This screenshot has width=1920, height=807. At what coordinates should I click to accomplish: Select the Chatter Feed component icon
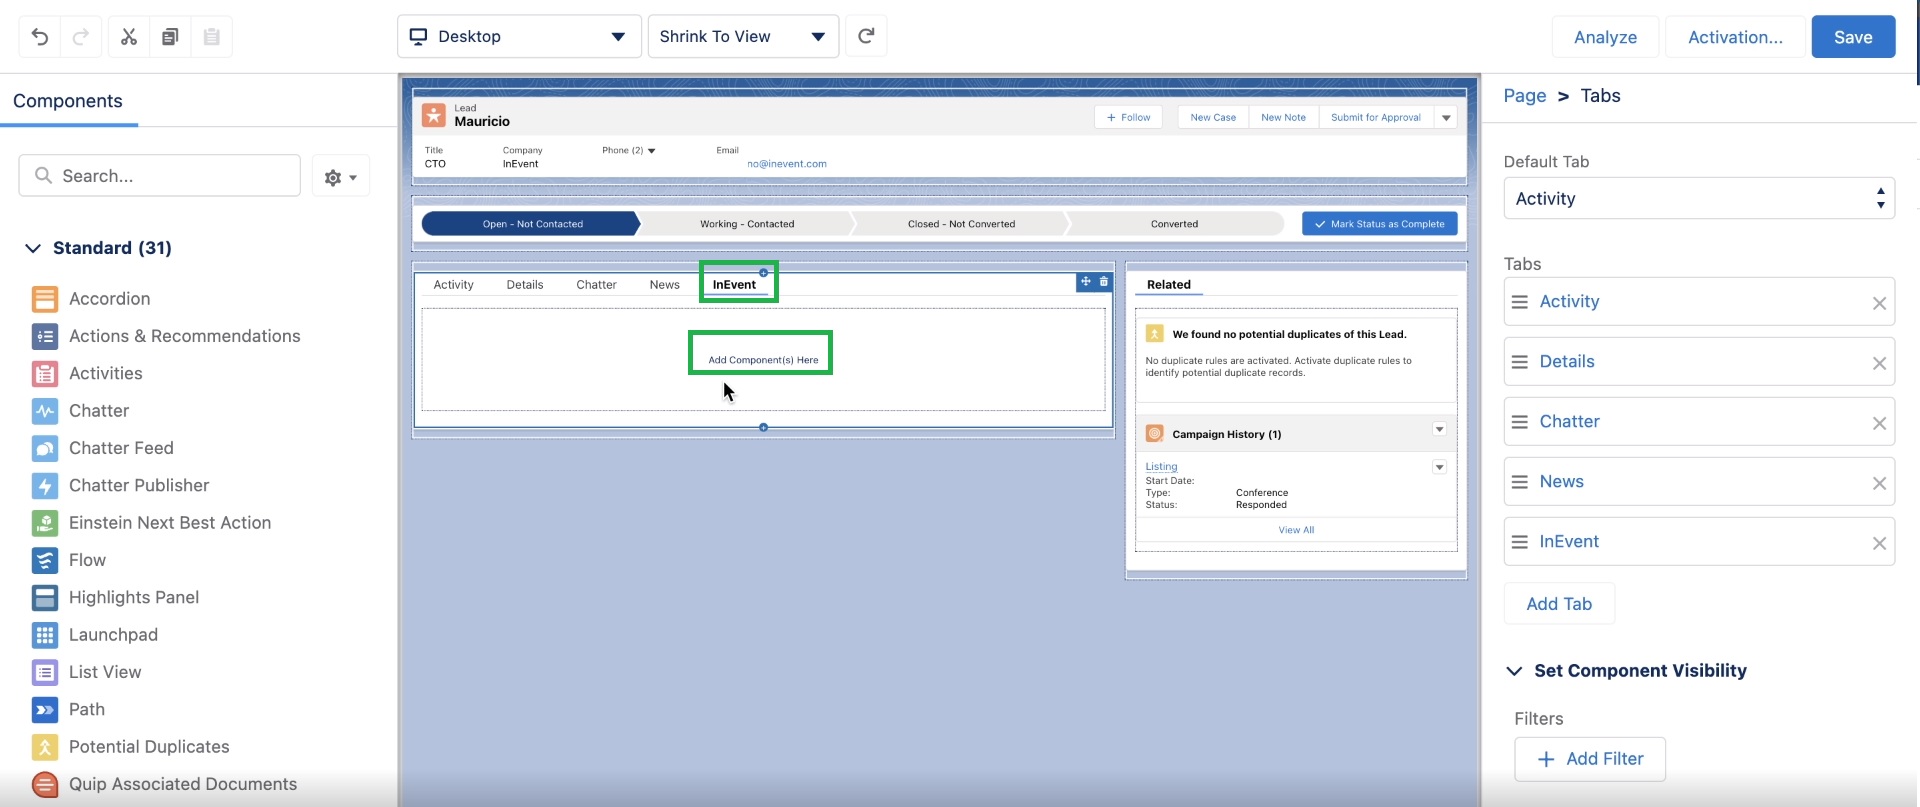point(45,448)
